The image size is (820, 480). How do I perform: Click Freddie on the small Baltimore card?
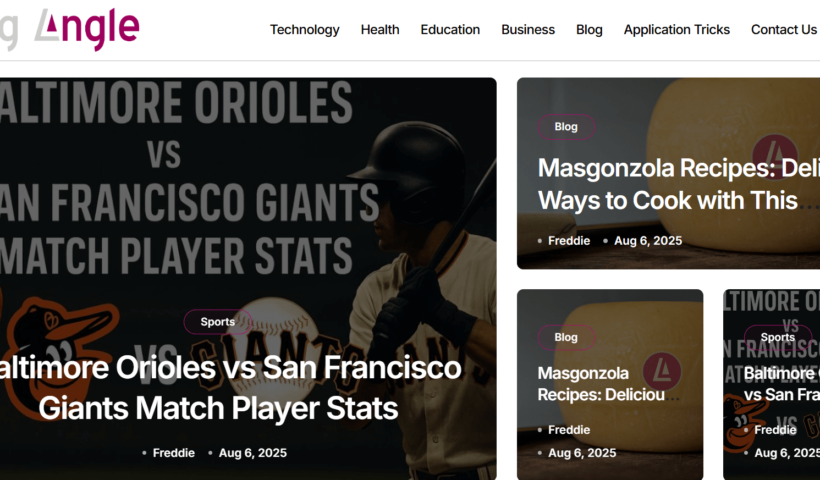coord(775,430)
